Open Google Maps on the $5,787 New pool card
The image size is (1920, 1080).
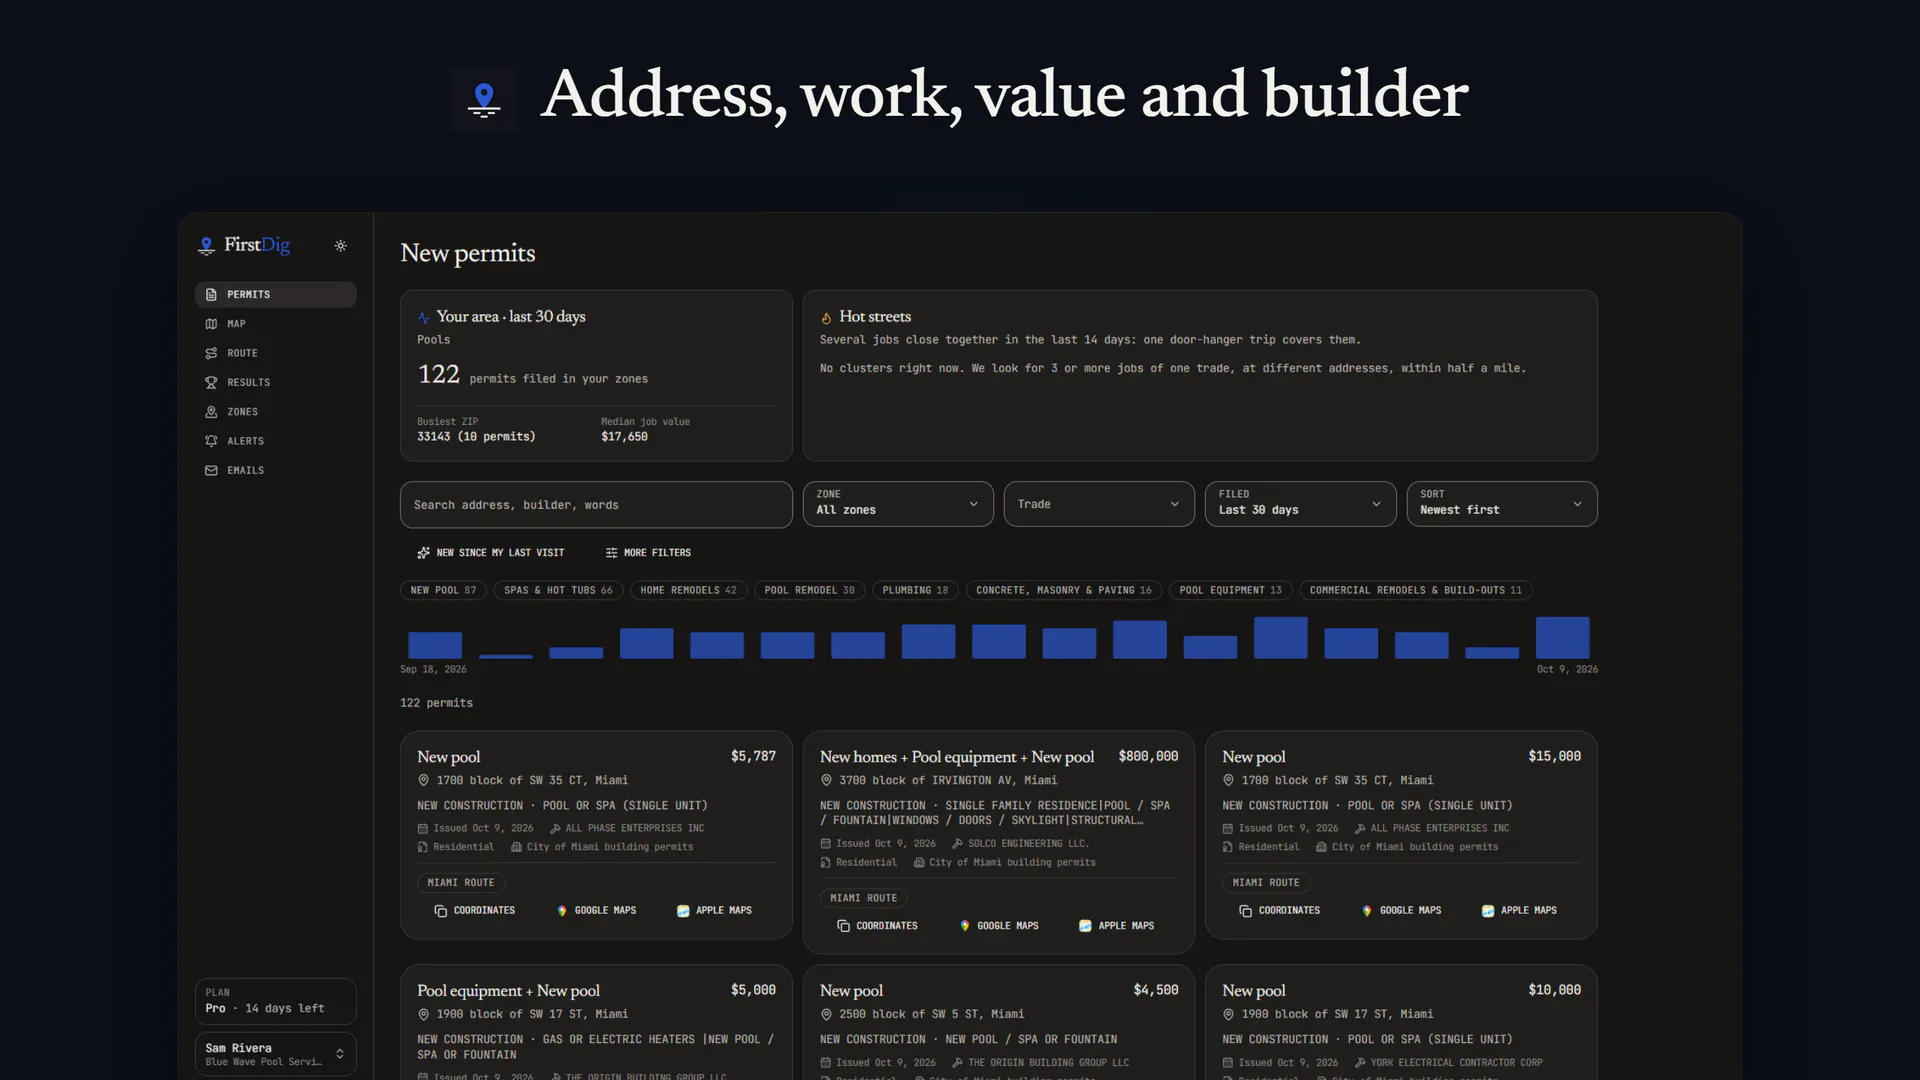pos(596,911)
